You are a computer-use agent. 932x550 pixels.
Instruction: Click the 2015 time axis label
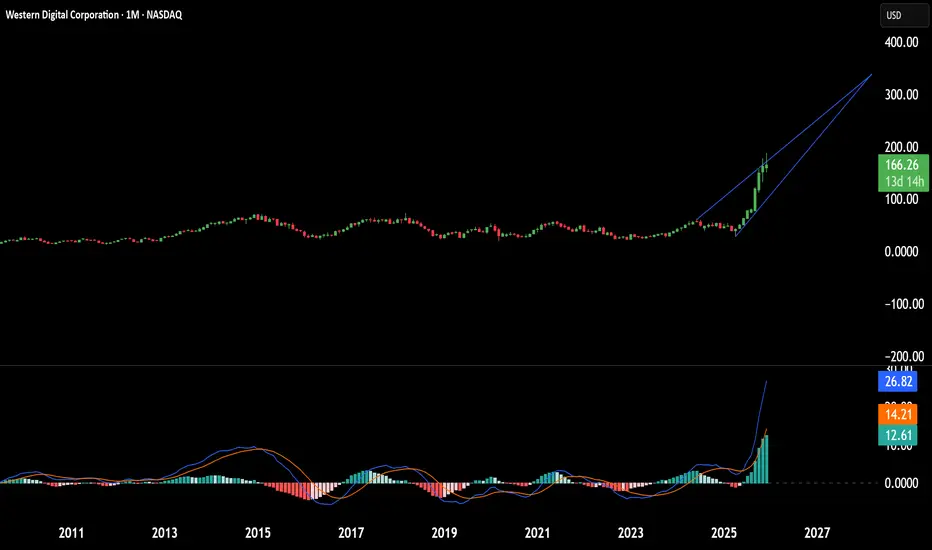click(257, 533)
